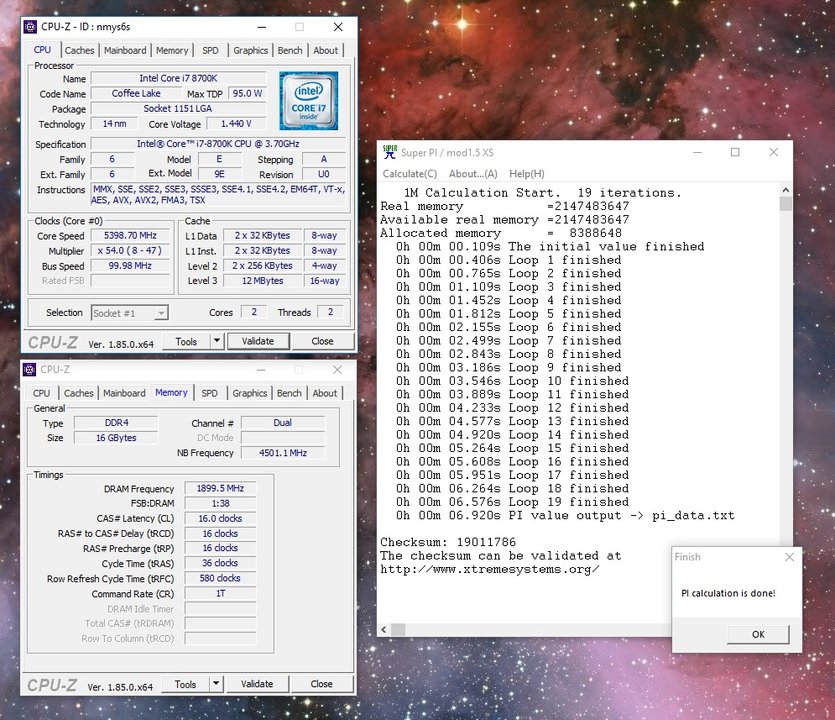Minimize the Super PI window
Viewport: 835px width, 720px height.
697,152
